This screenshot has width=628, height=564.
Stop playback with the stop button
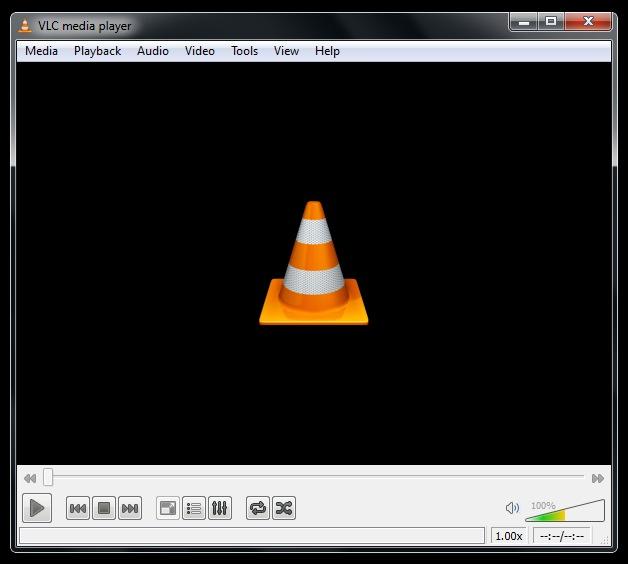104,509
